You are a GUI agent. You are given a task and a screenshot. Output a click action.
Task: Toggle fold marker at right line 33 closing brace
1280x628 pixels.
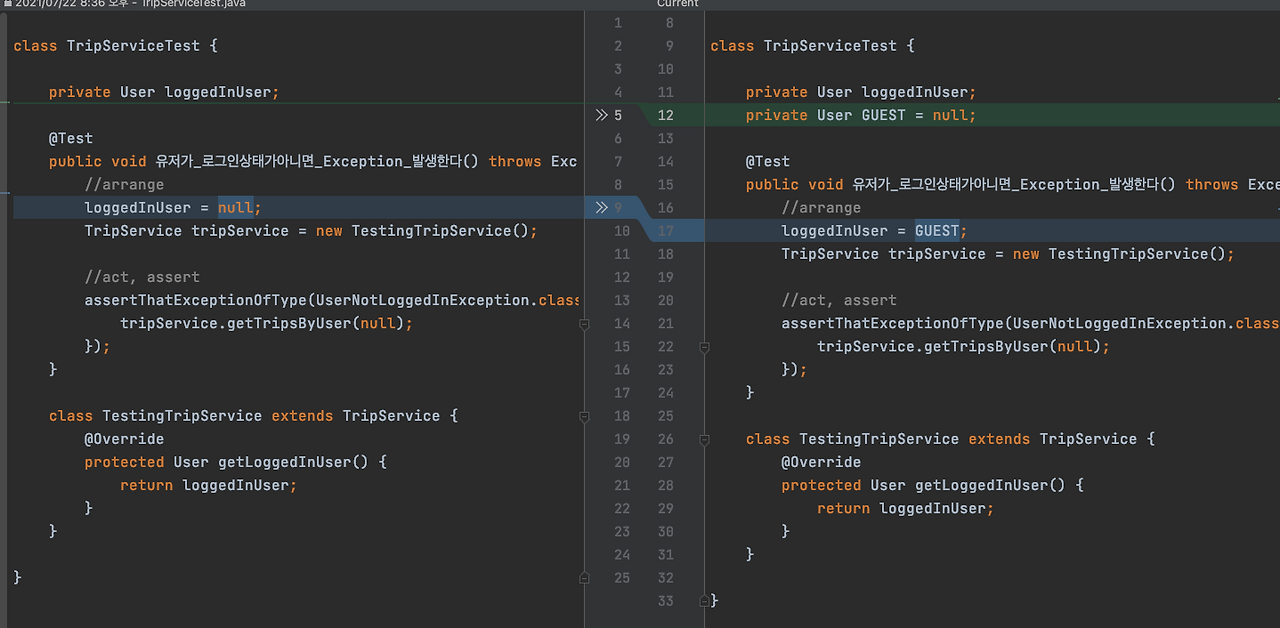(x=704, y=601)
